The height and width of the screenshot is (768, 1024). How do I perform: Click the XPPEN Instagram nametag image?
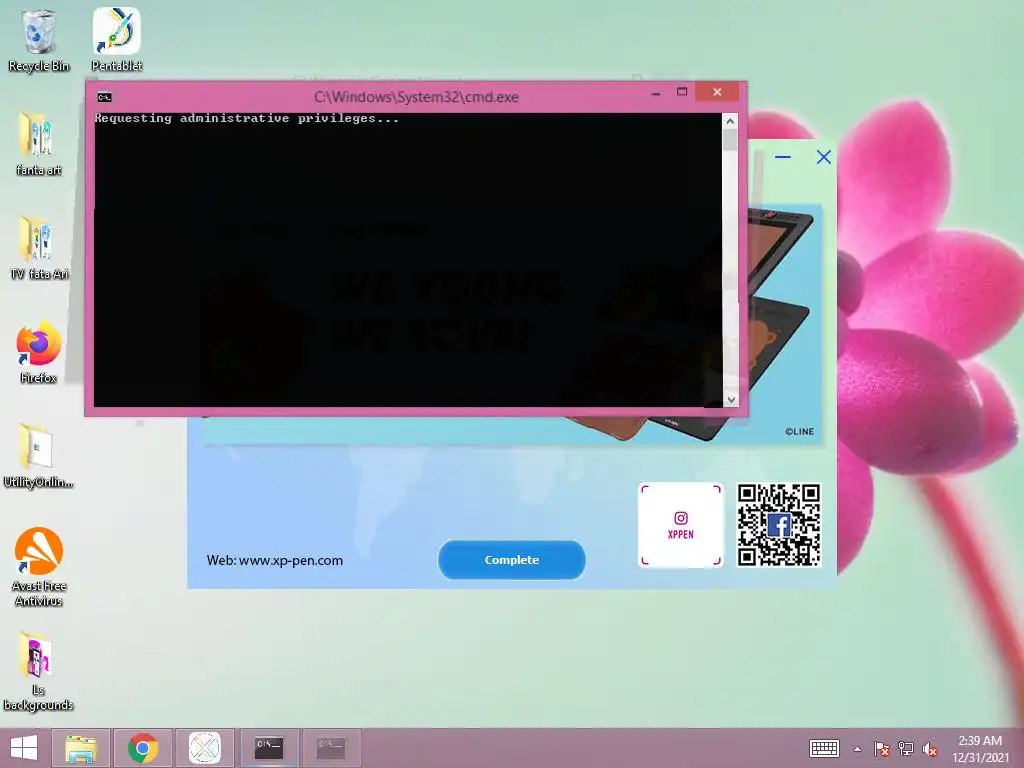point(680,524)
